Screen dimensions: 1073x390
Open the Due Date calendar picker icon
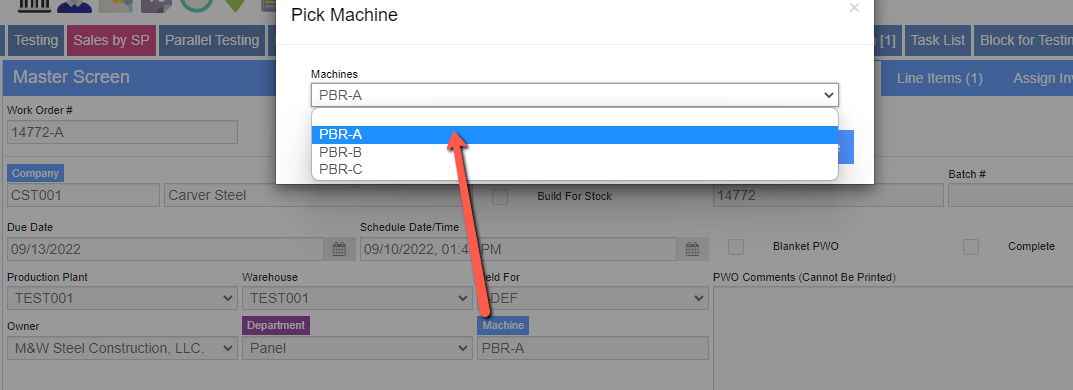(x=339, y=249)
